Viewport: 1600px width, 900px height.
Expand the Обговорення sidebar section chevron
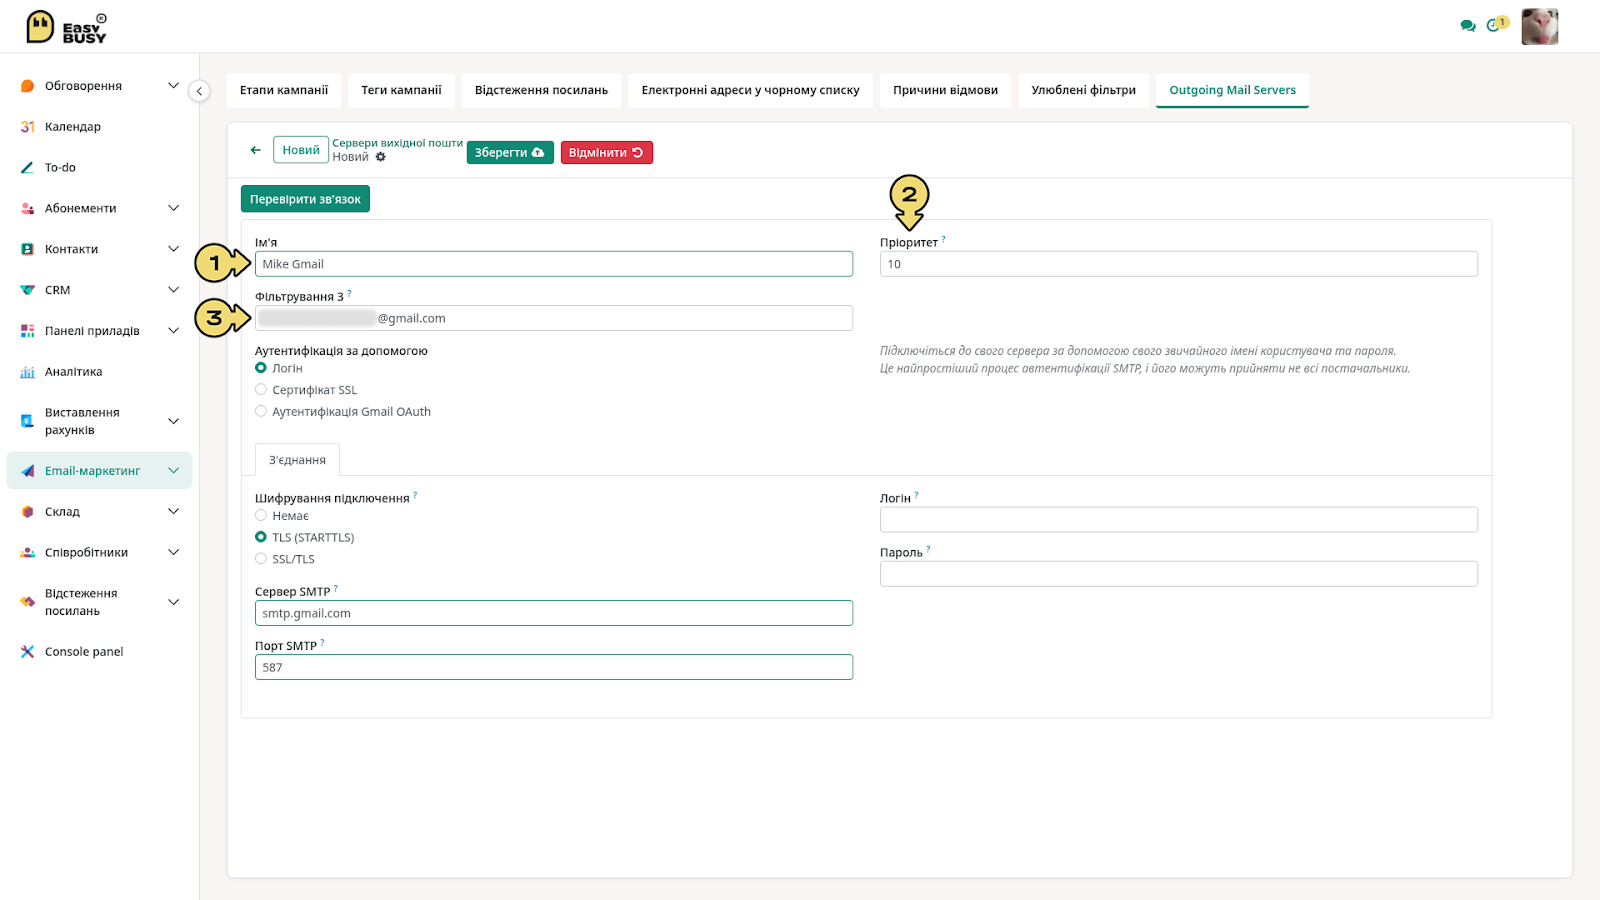pos(173,86)
